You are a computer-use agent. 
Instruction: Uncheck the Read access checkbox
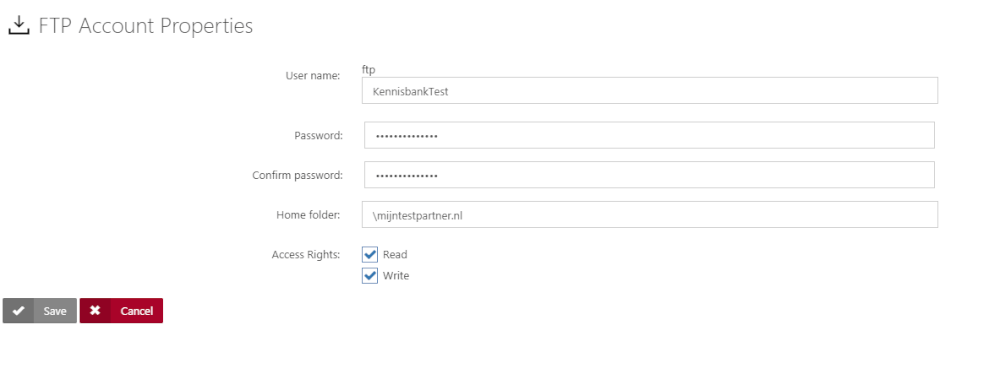tap(370, 255)
